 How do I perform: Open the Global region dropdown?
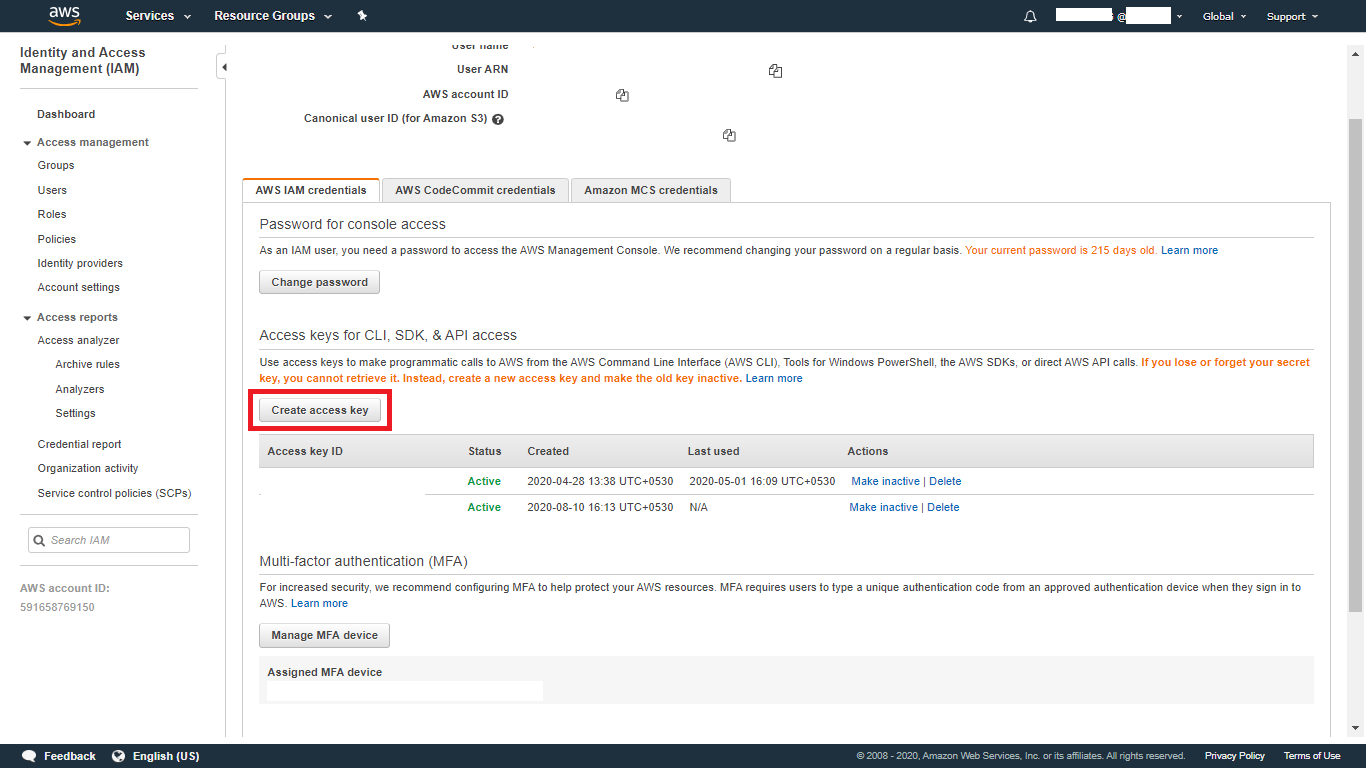point(1225,16)
